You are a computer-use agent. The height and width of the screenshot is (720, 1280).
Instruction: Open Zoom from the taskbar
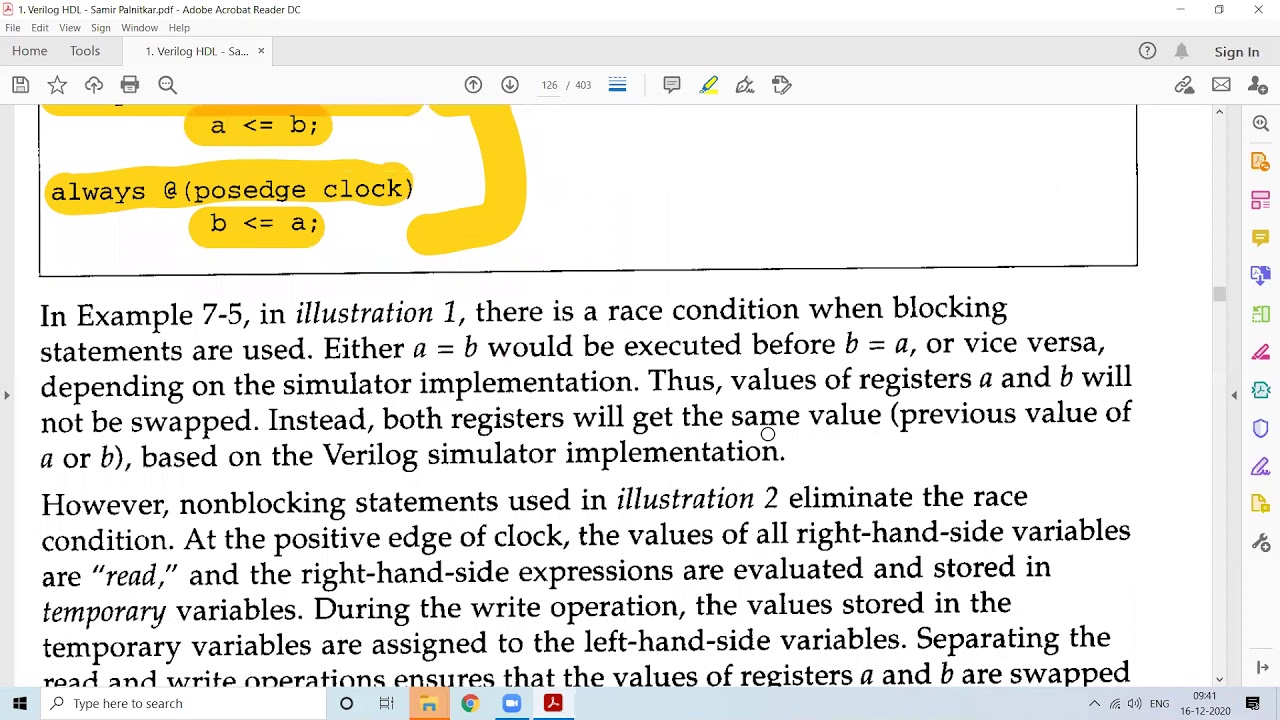pos(511,703)
